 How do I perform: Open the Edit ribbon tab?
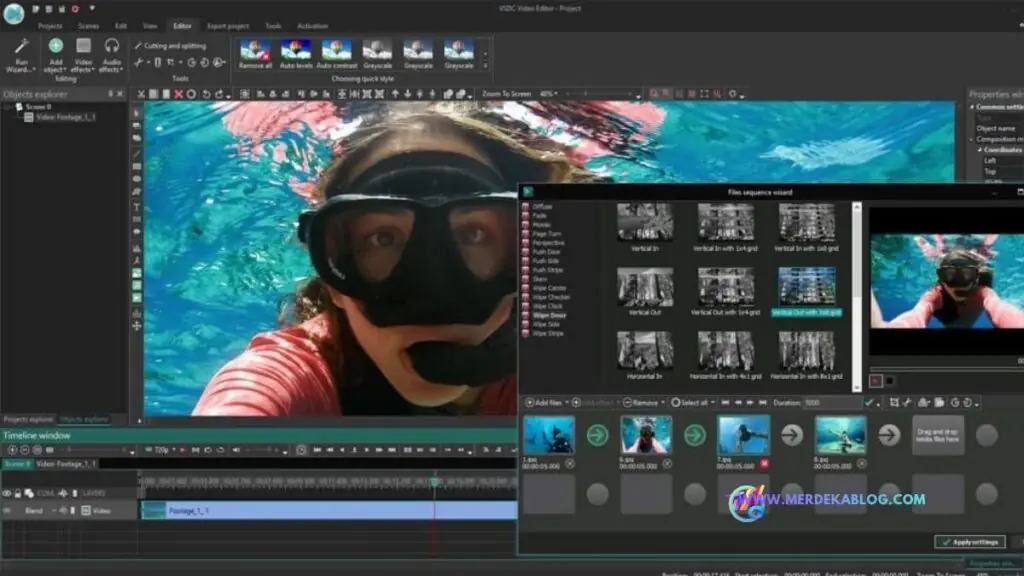(x=121, y=26)
